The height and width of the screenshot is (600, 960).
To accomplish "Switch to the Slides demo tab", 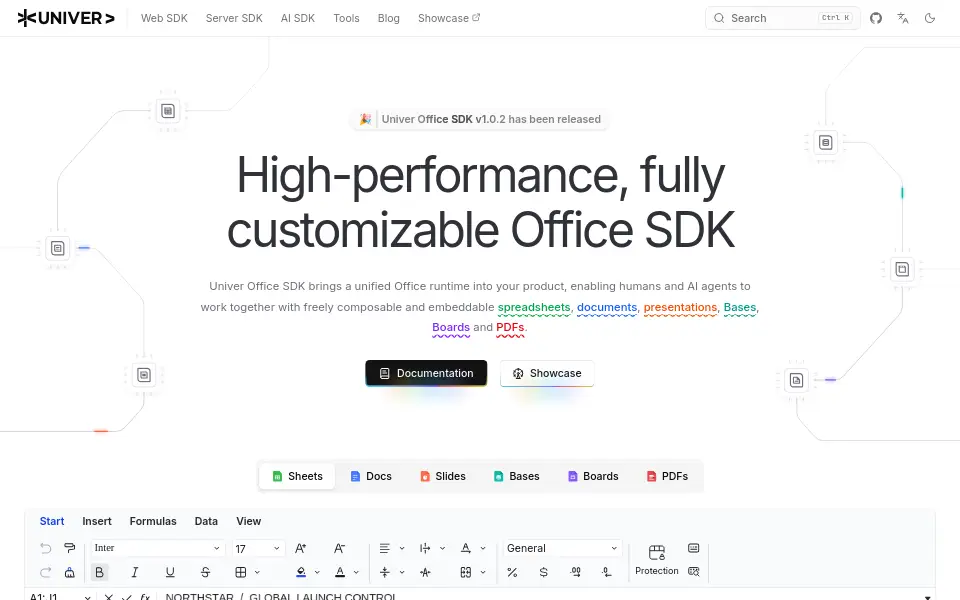I will [443, 476].
